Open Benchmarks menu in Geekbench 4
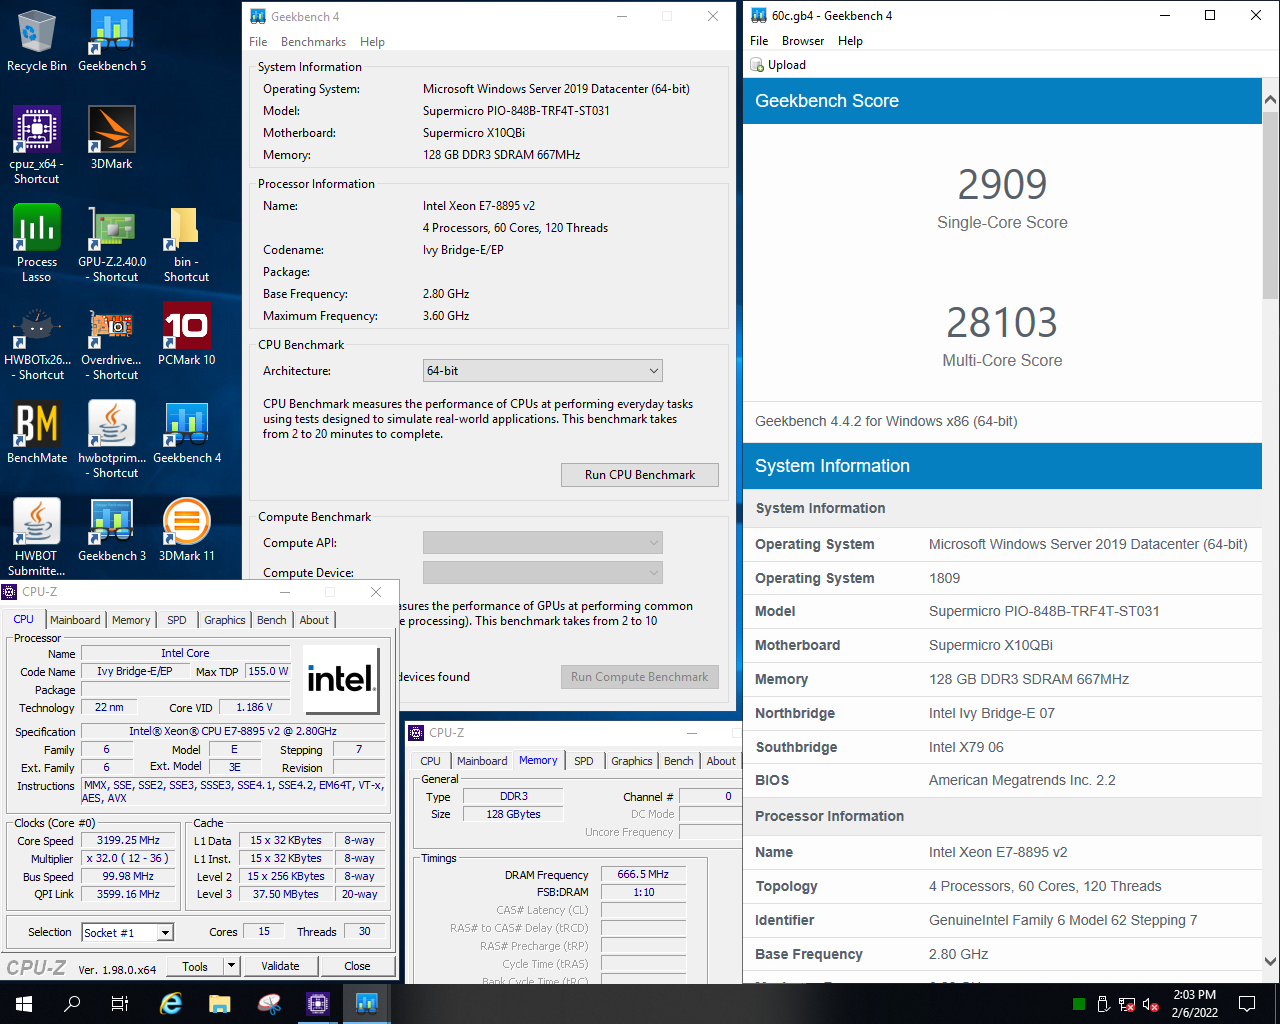This screenshot has height=1024, width=1280. pos(313,42)
